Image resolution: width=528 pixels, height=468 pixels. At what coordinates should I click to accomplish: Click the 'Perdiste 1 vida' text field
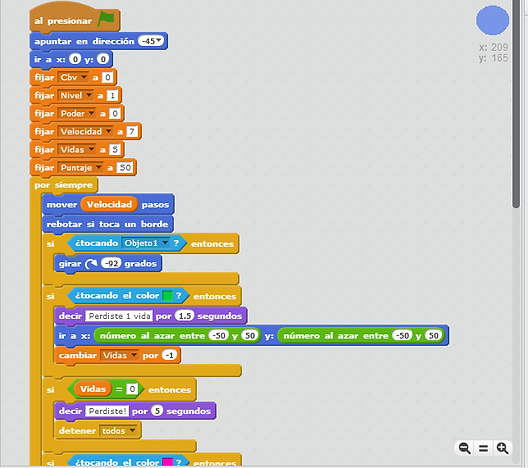tap(119, 316)
